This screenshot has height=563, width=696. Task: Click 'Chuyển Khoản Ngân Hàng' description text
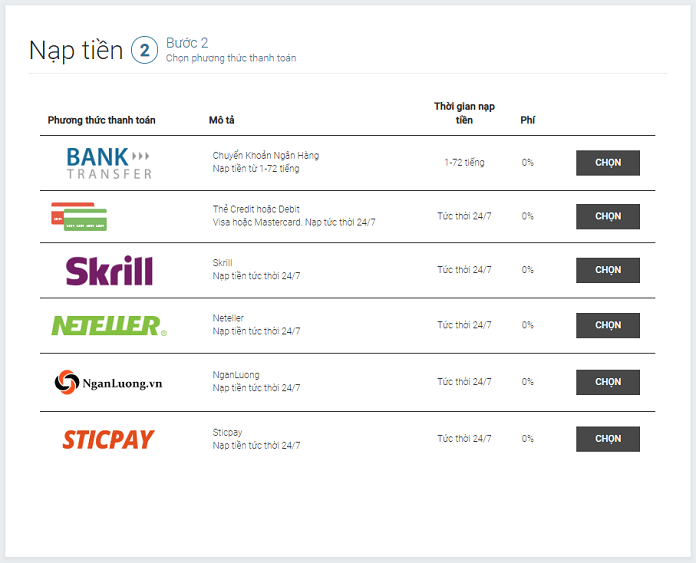point(265,156)
